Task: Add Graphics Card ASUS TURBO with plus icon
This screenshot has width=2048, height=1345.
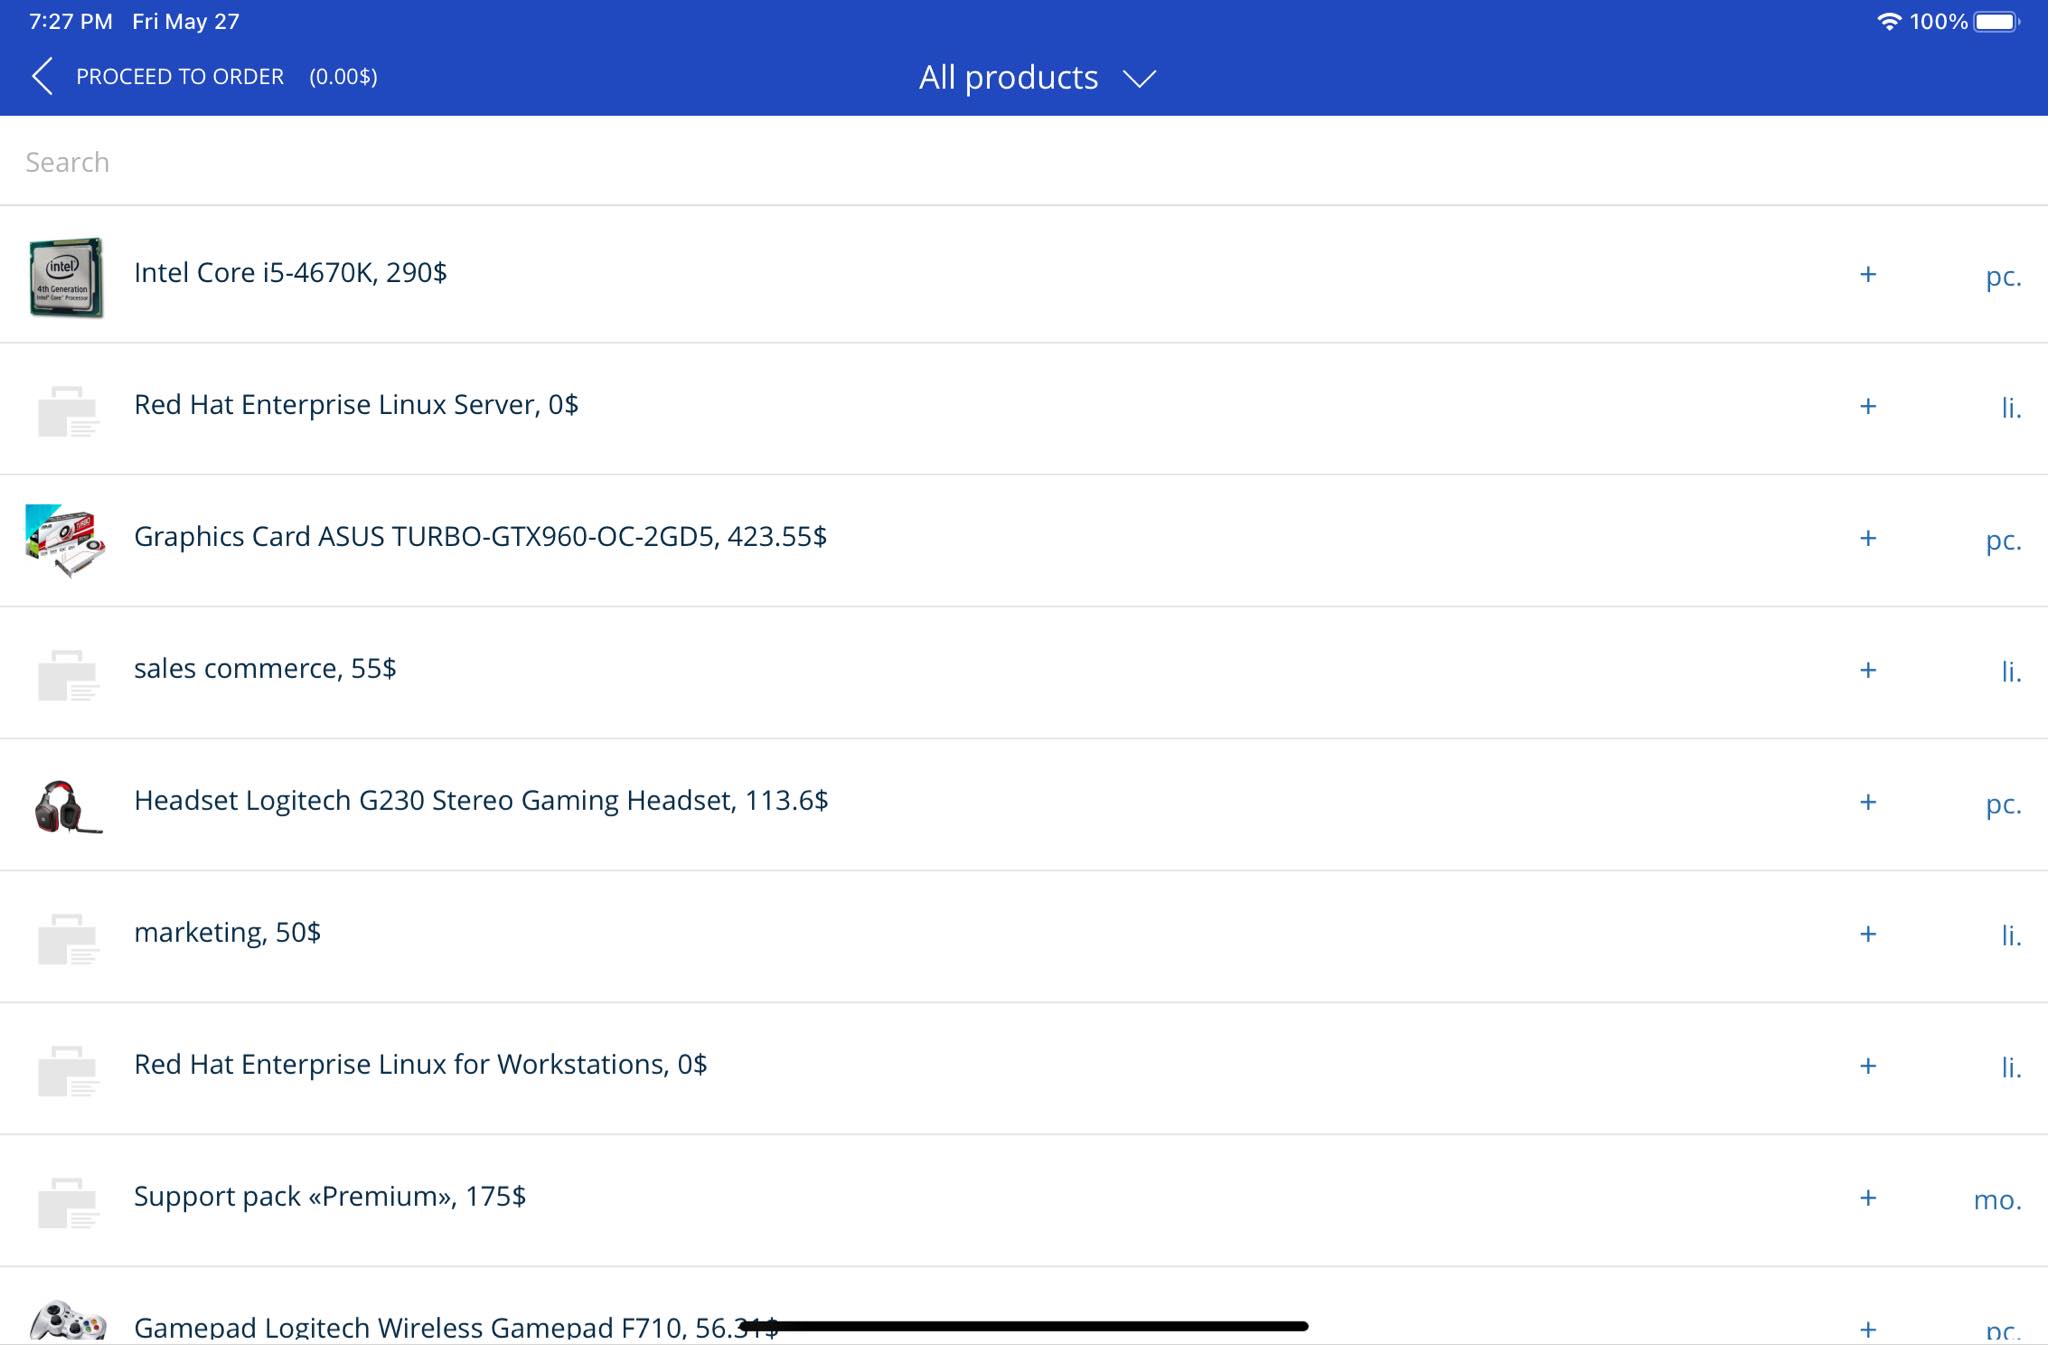Action: (1867, 539)
